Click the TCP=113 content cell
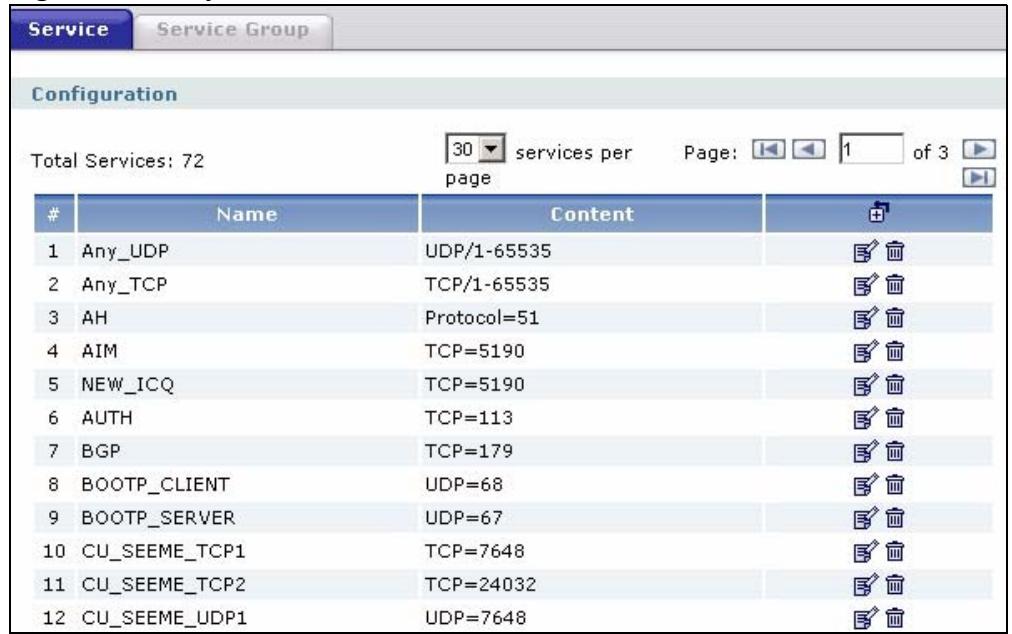This screenshot has height=634, width=1012. click(592, 418)
